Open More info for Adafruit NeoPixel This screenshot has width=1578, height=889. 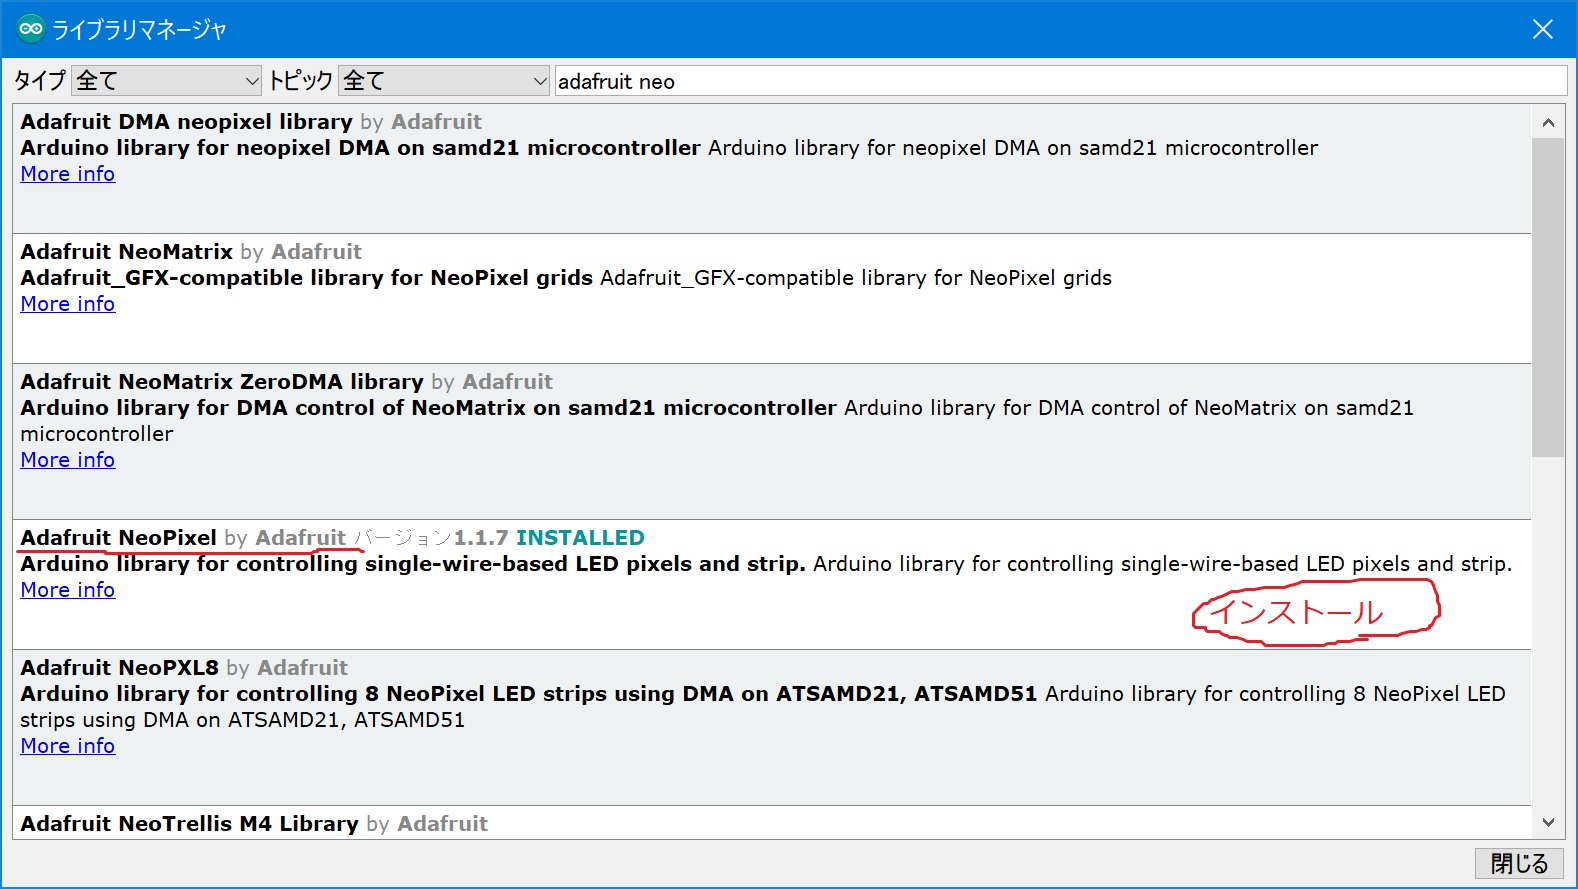coord(68,590)
